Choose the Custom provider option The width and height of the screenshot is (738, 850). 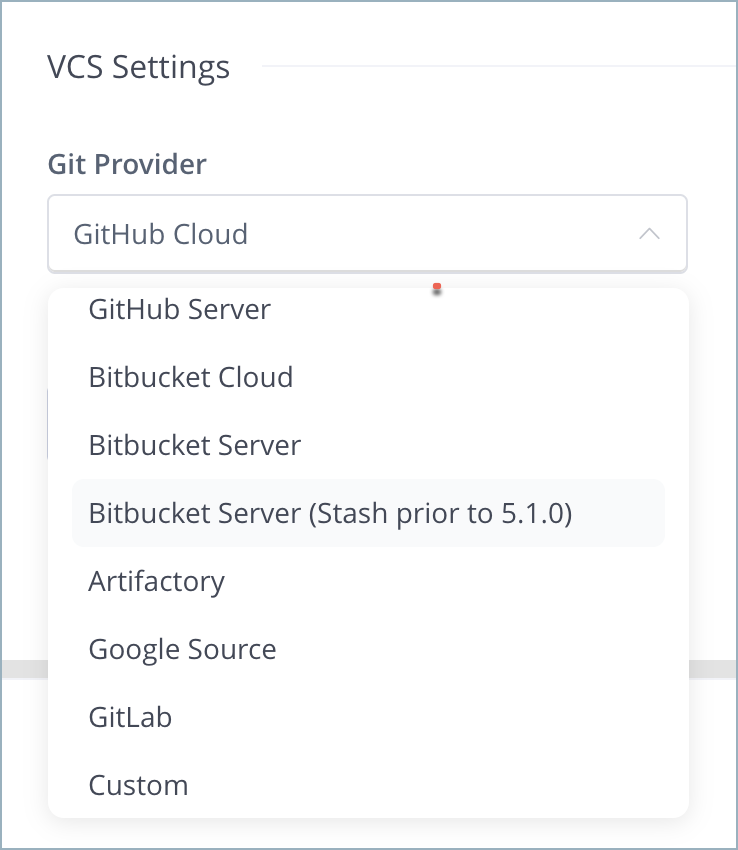(x=138, y=785)
